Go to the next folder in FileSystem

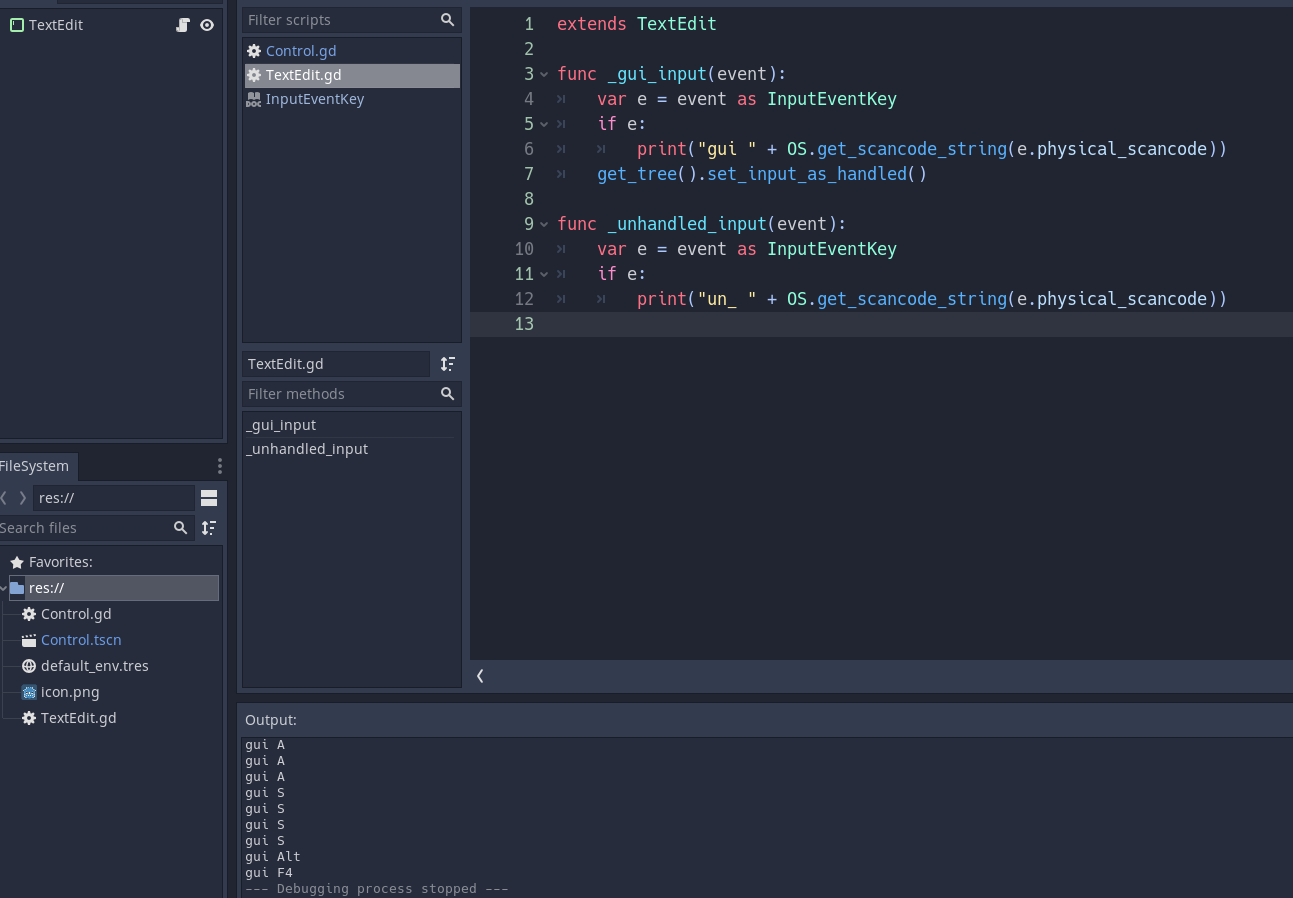pyautogui.click(x=23, y=498)
